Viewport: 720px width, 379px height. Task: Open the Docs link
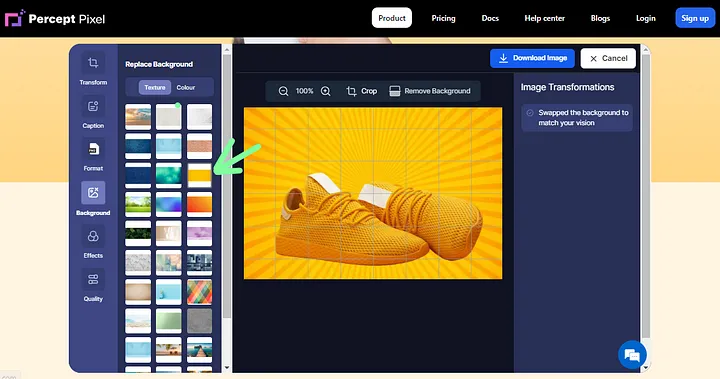[x=490, y=18]
